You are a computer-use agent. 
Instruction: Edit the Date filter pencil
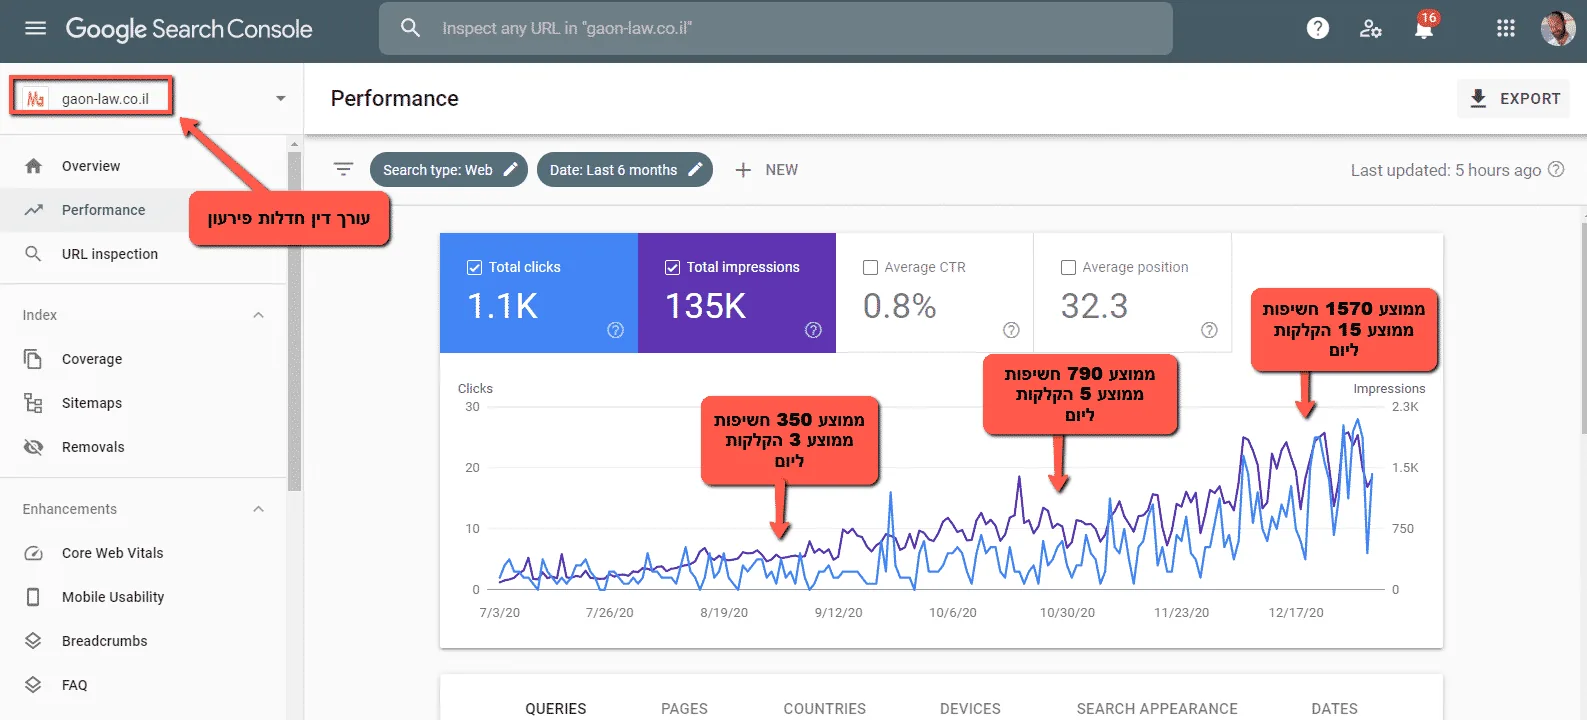pyautogui.click(x=695, y=169)
